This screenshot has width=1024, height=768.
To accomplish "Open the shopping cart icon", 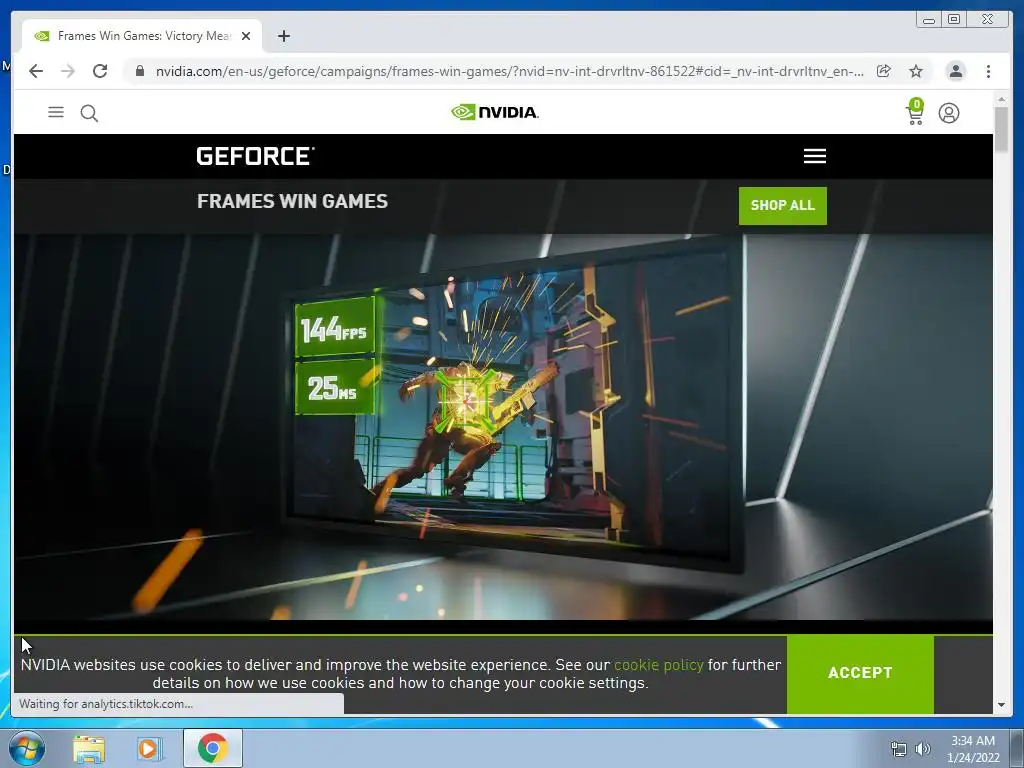I will point(915,112).
